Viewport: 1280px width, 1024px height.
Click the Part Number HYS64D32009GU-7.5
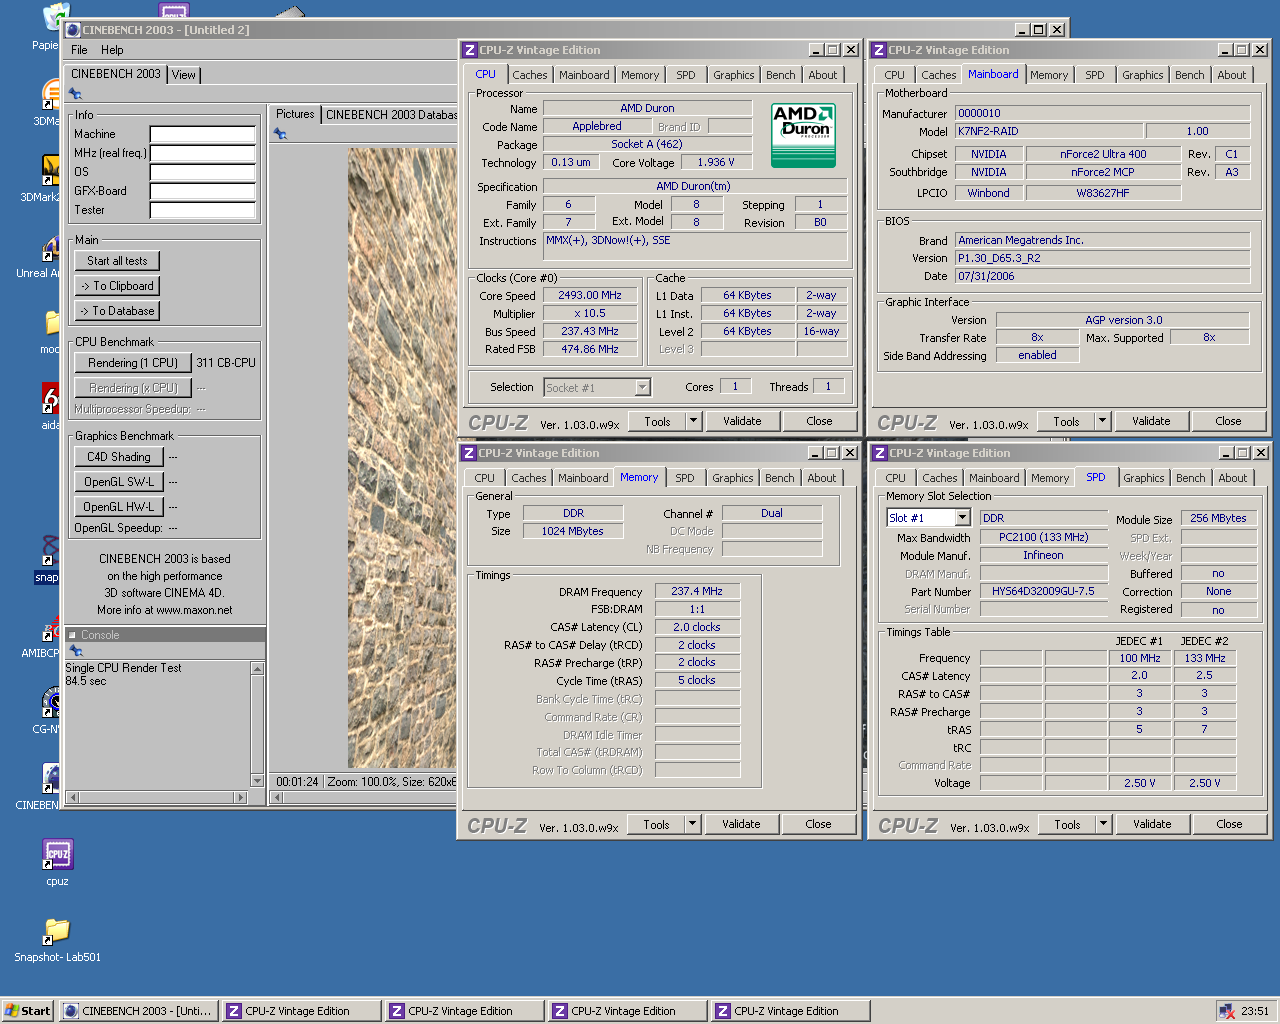1043,591
